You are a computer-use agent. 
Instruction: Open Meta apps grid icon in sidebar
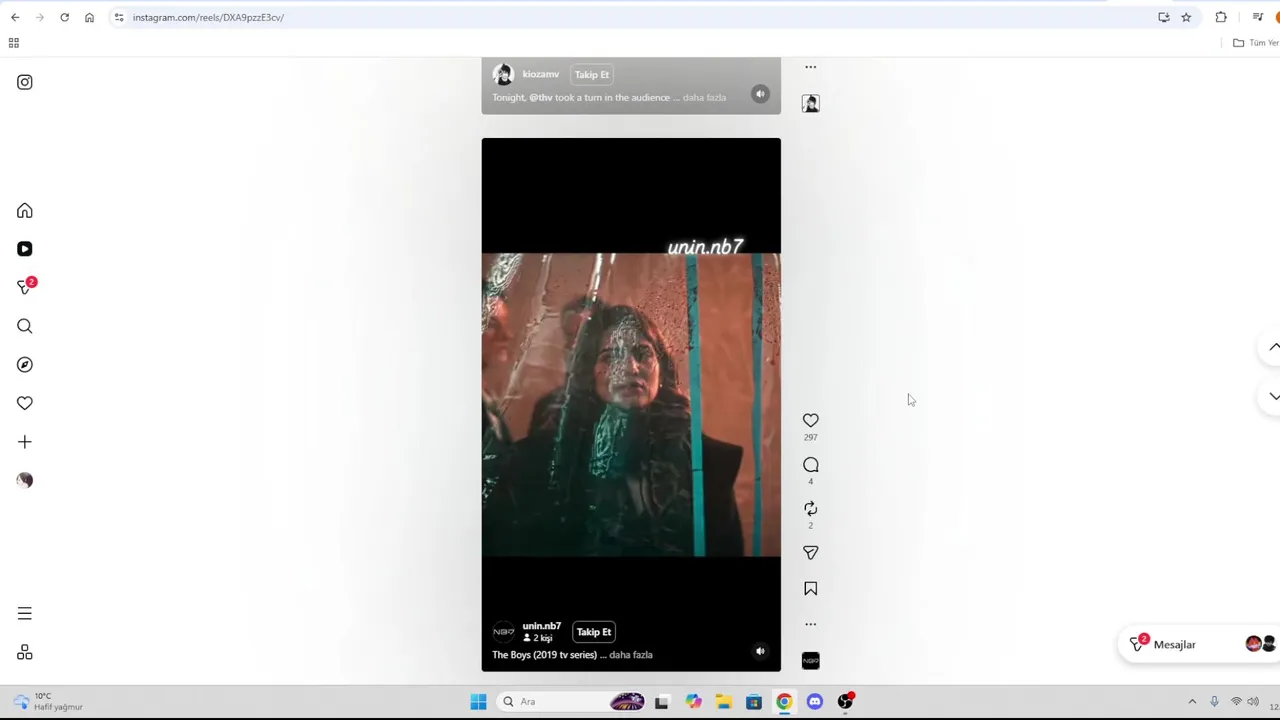coord(25,652)
